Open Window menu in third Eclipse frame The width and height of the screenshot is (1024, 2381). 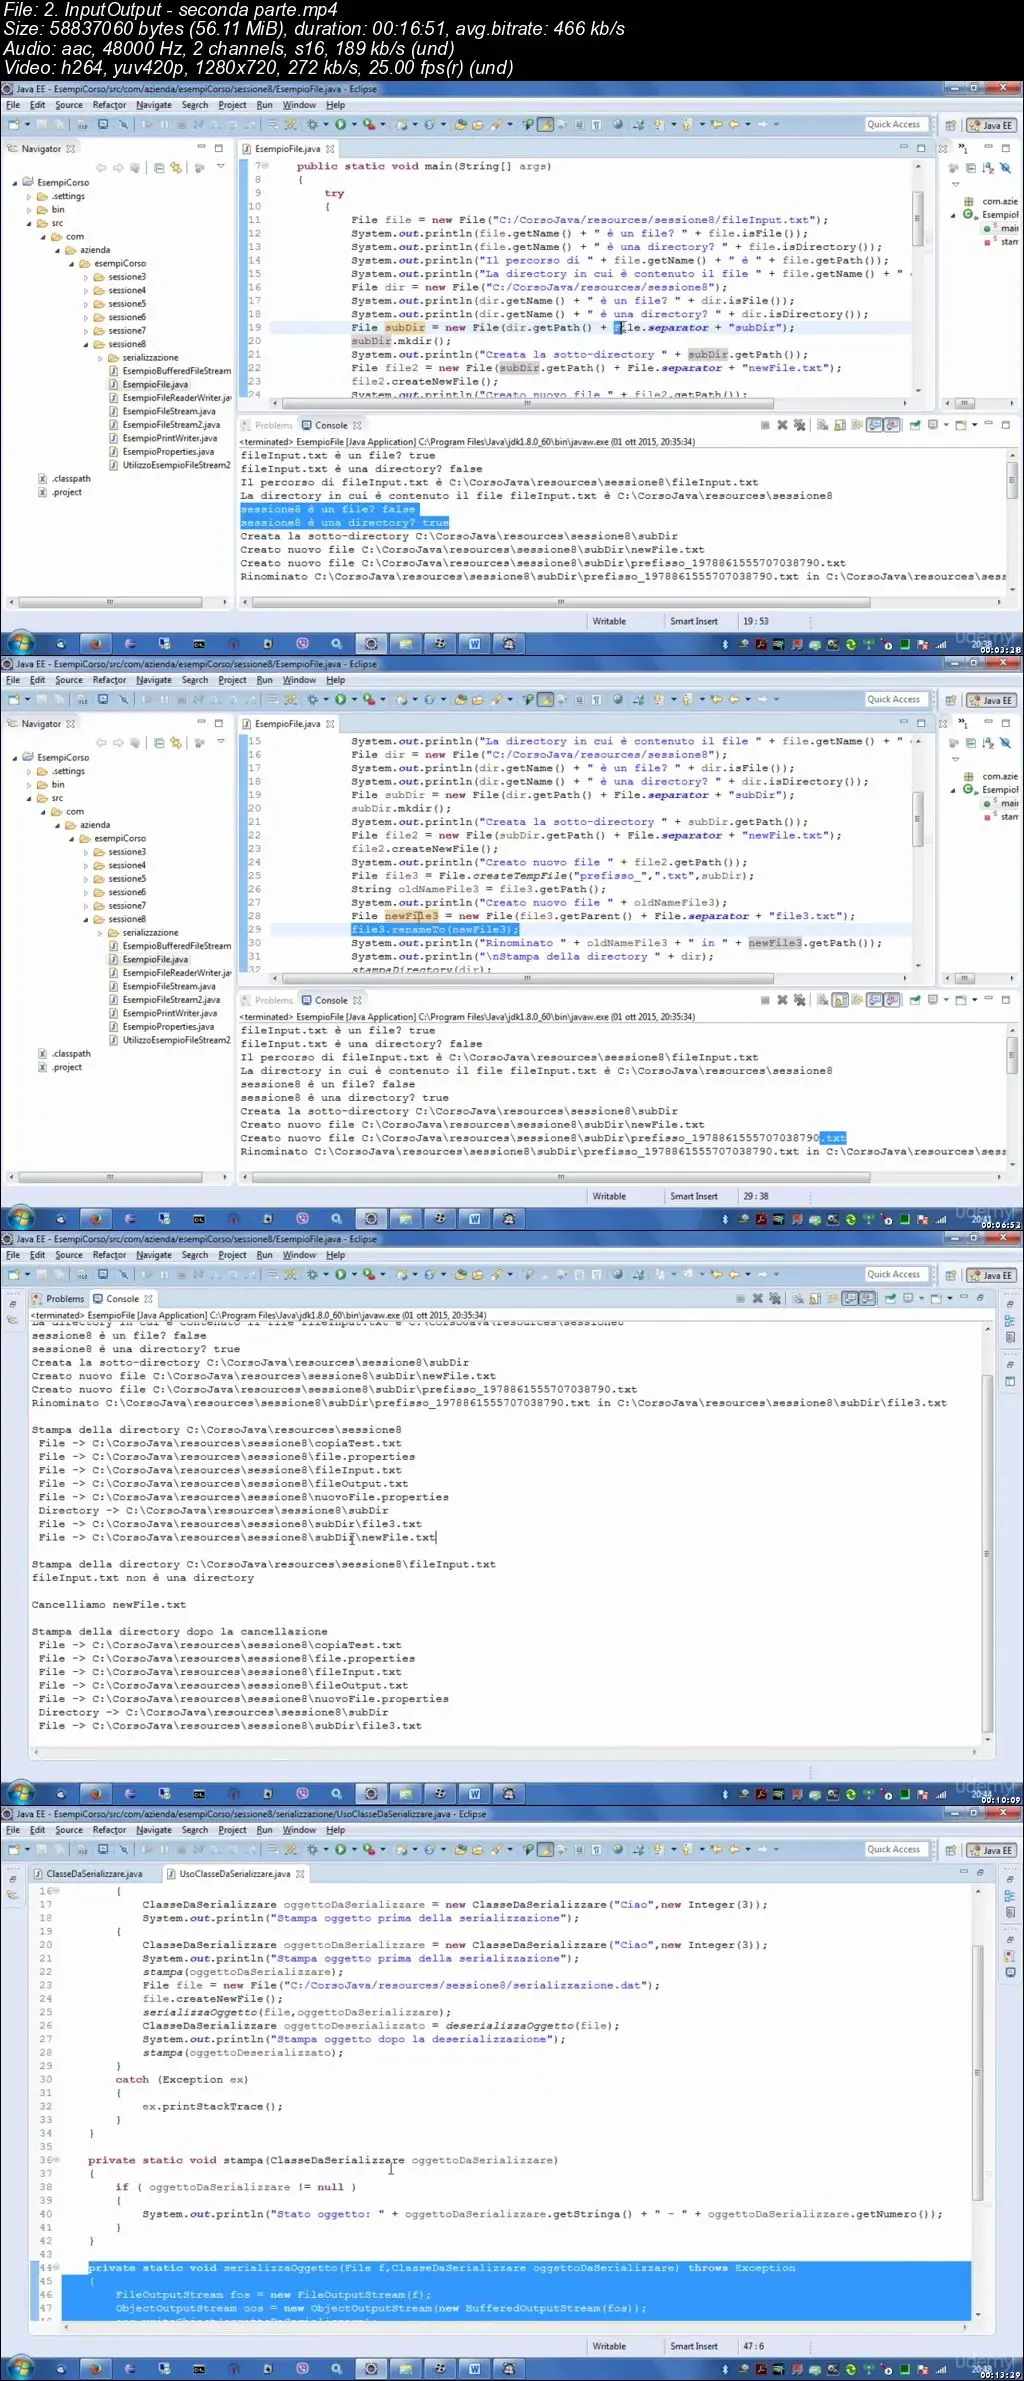[x=299, y=1255]
